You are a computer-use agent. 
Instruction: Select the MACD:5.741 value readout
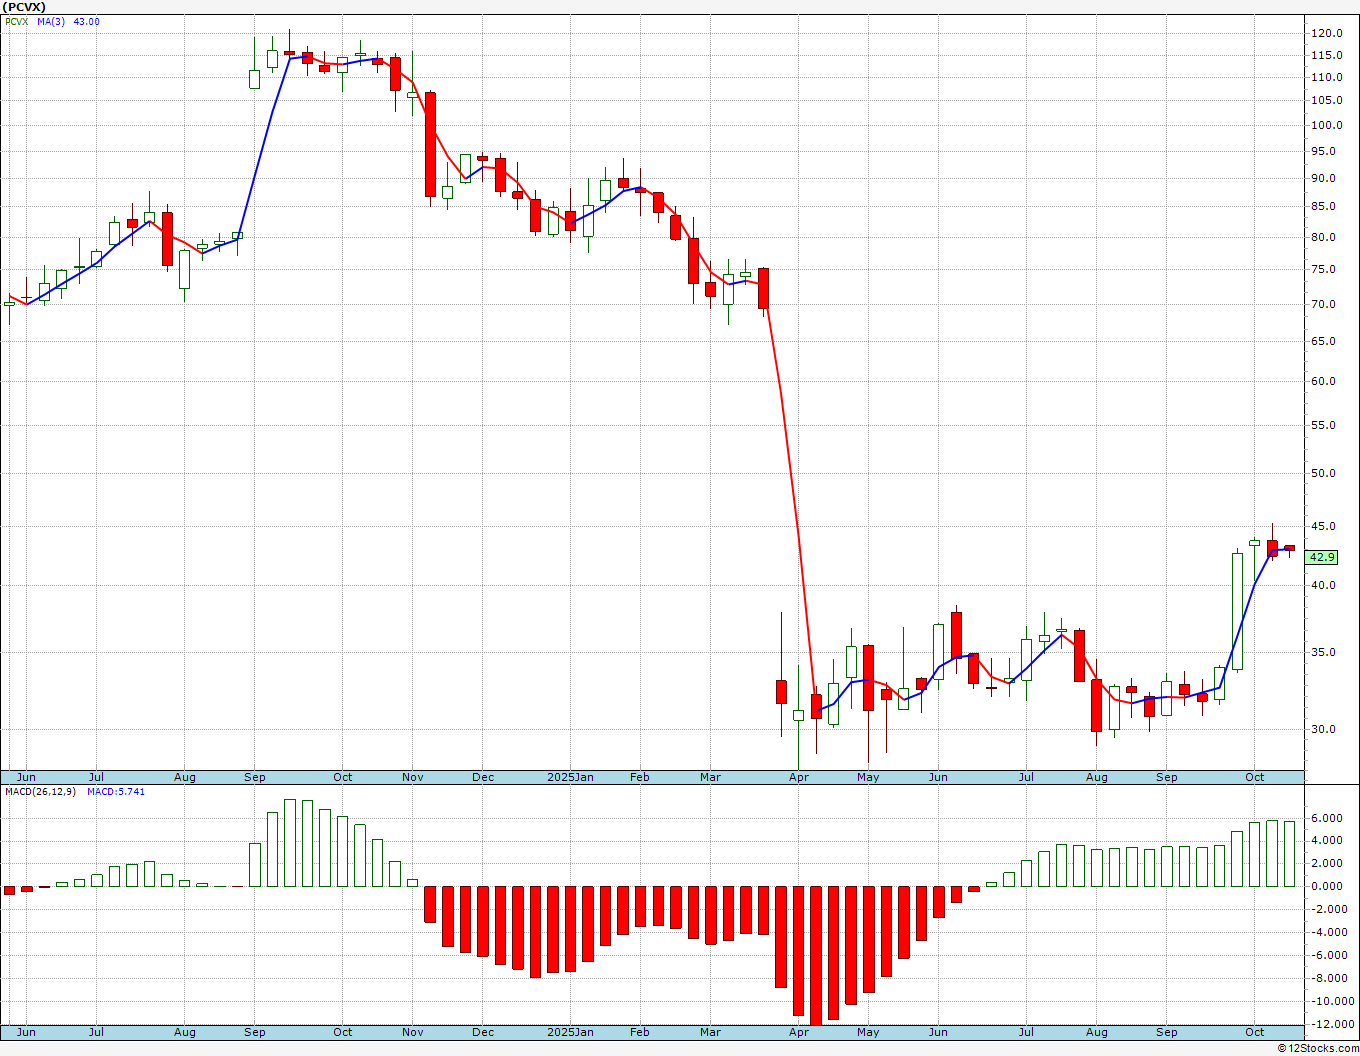(x=116, y=792)
